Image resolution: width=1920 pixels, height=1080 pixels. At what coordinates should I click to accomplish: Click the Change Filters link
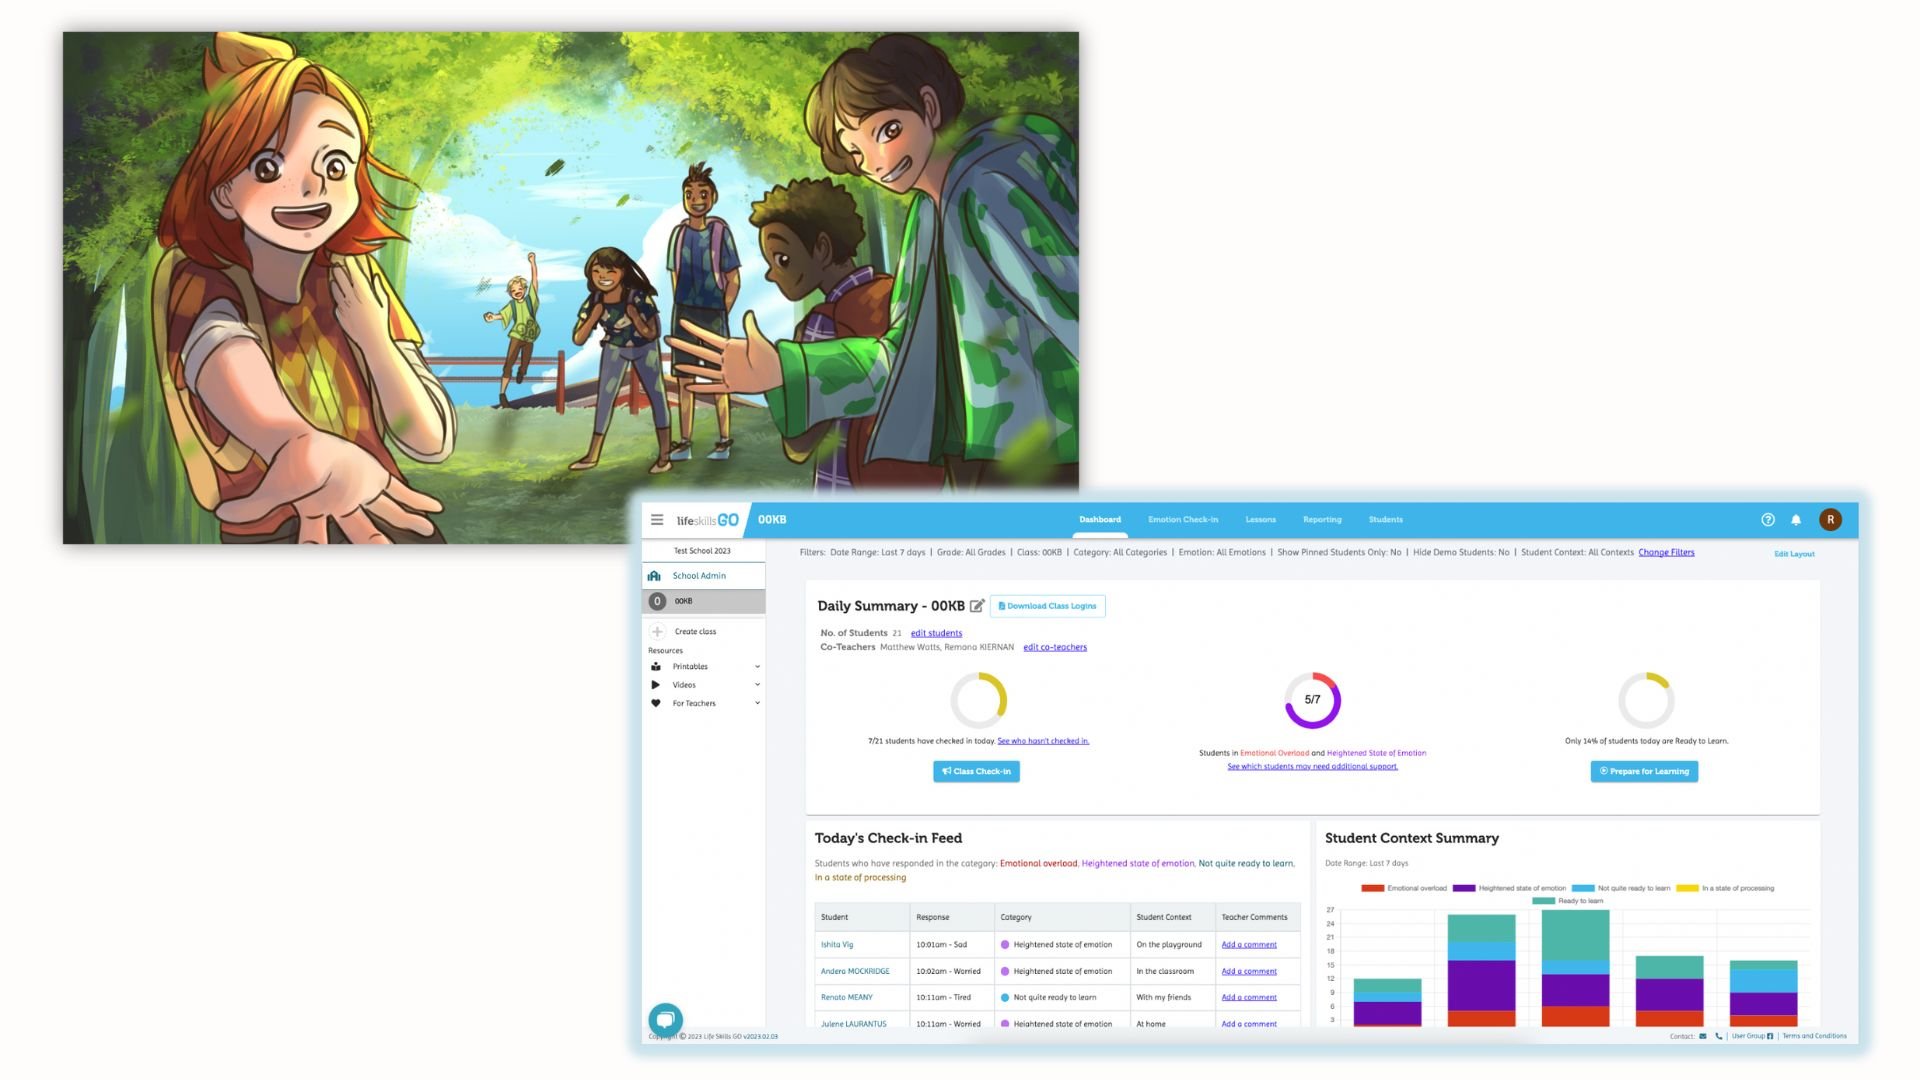coord(1666,553)
